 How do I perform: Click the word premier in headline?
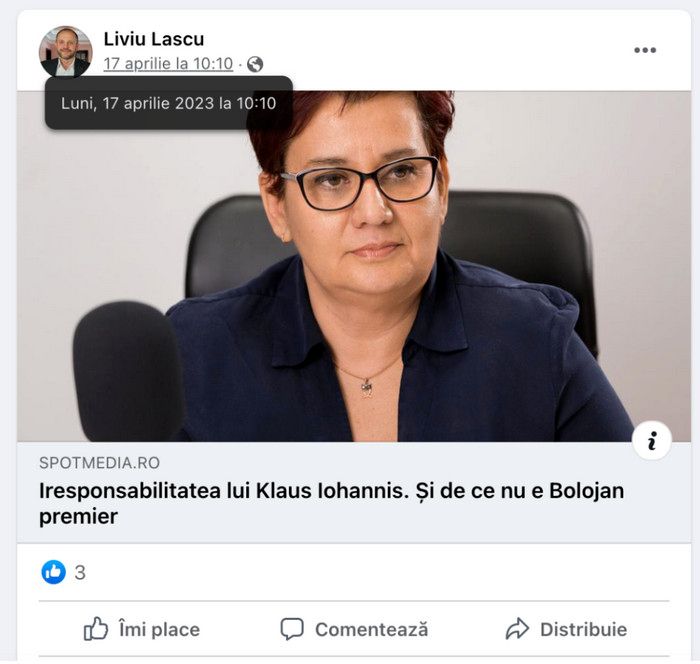79,517
